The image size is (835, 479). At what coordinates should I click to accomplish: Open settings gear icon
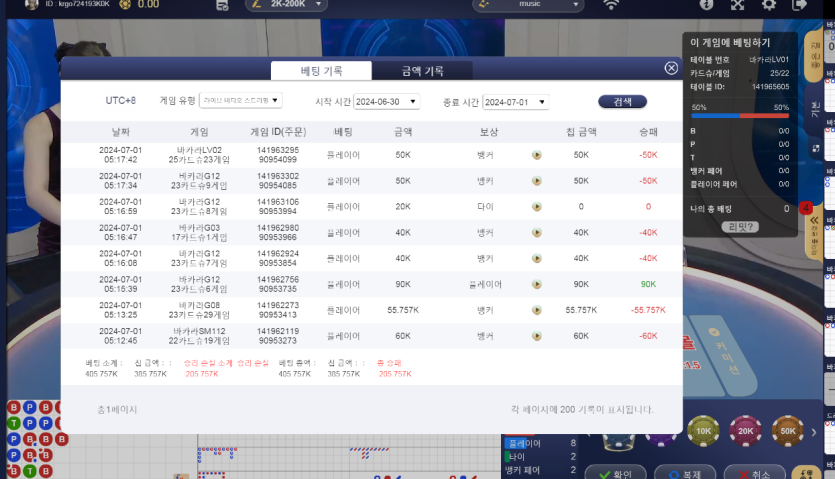point(768,5)
